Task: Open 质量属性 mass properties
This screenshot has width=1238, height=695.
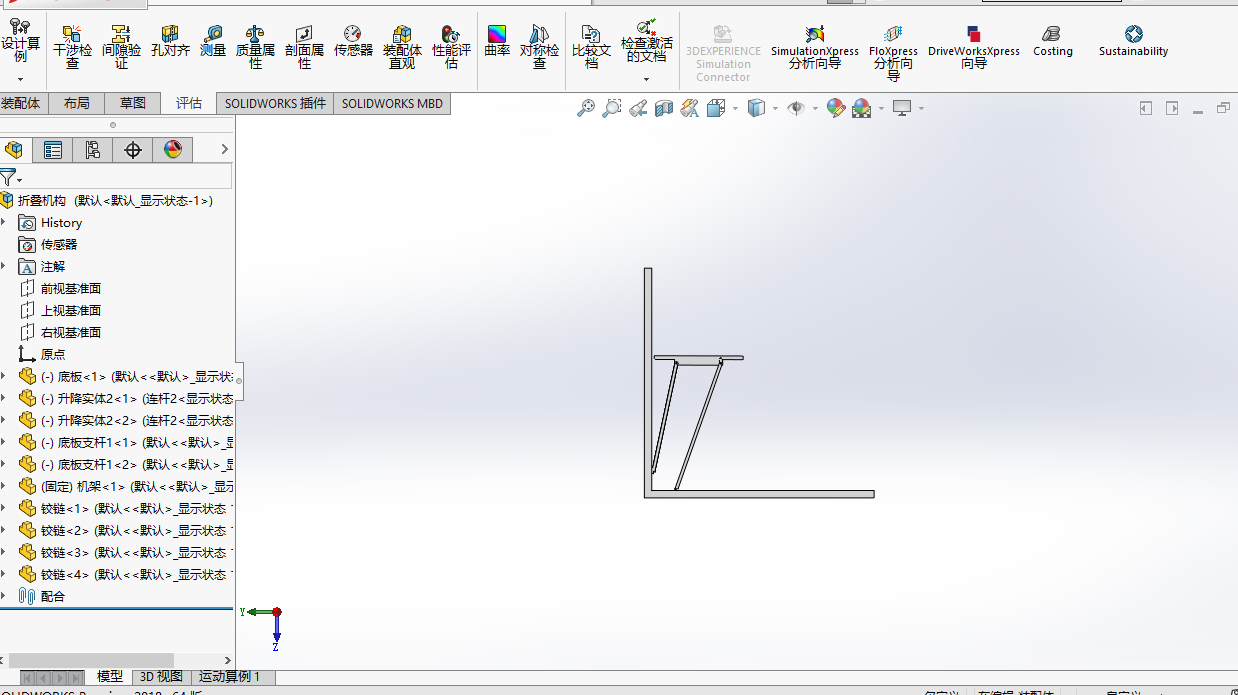Action: pyautogui.click(x=255, y=47)
